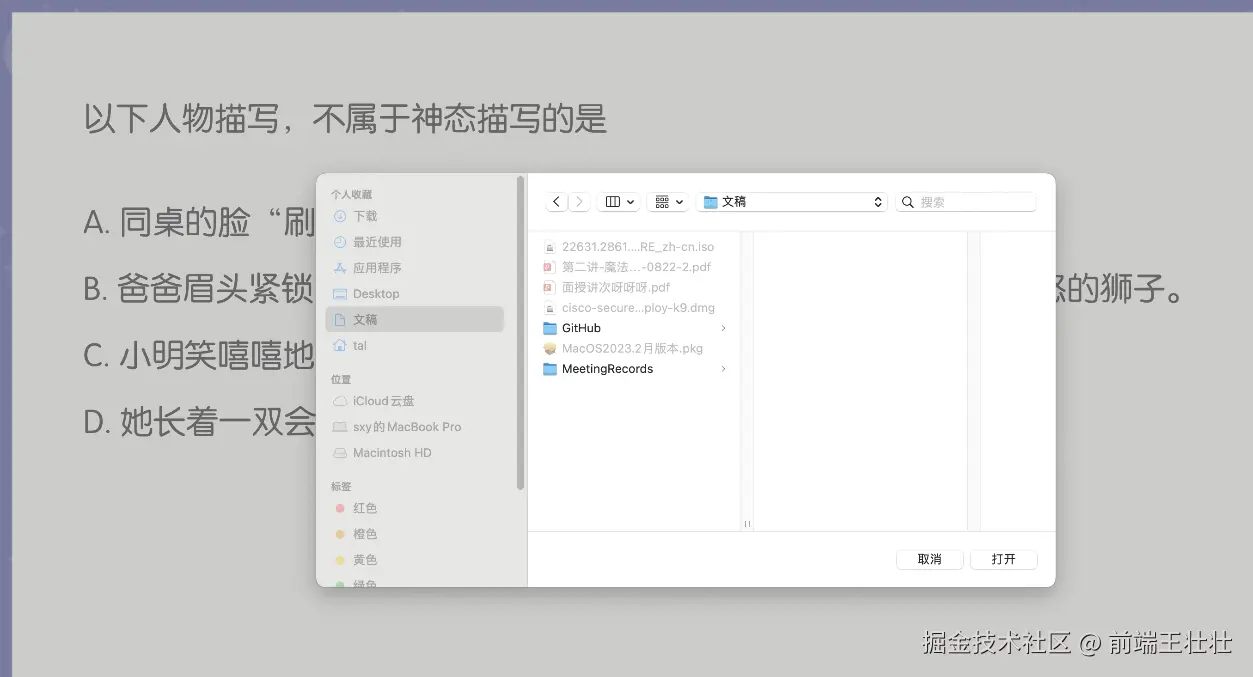Choose the 黄色 tag

tap(414, 560)
